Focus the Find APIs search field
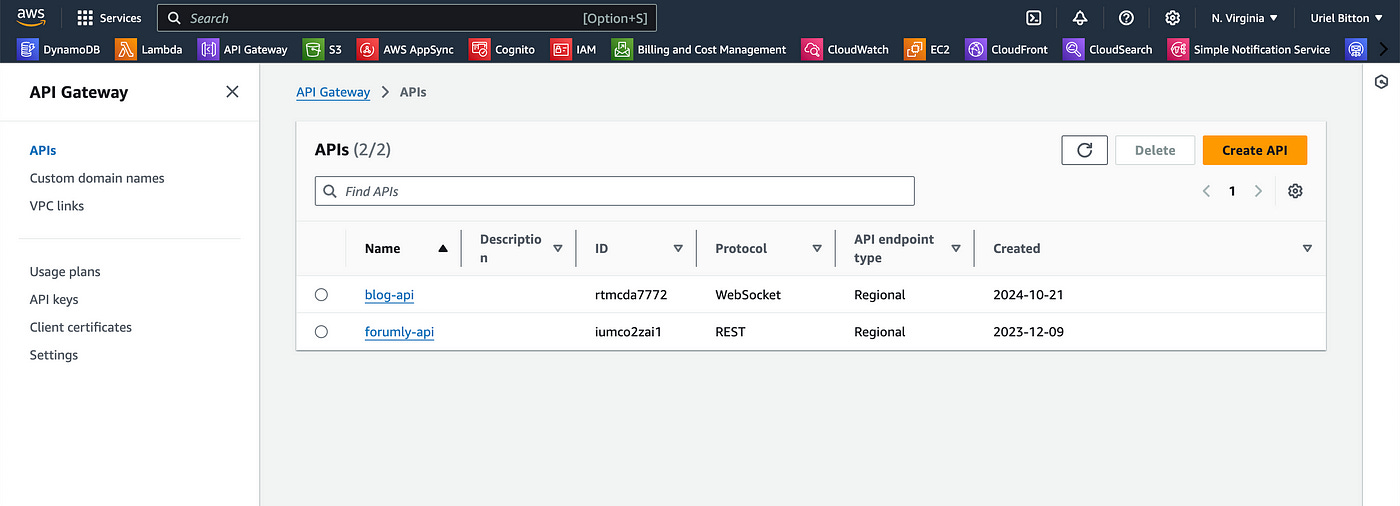 click(614, 191)
